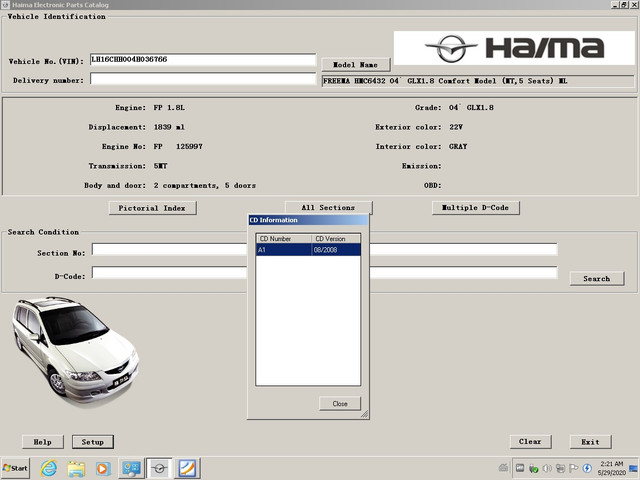Click the Clear button
This screenshot has width=640, height=480.
[530, 442]
